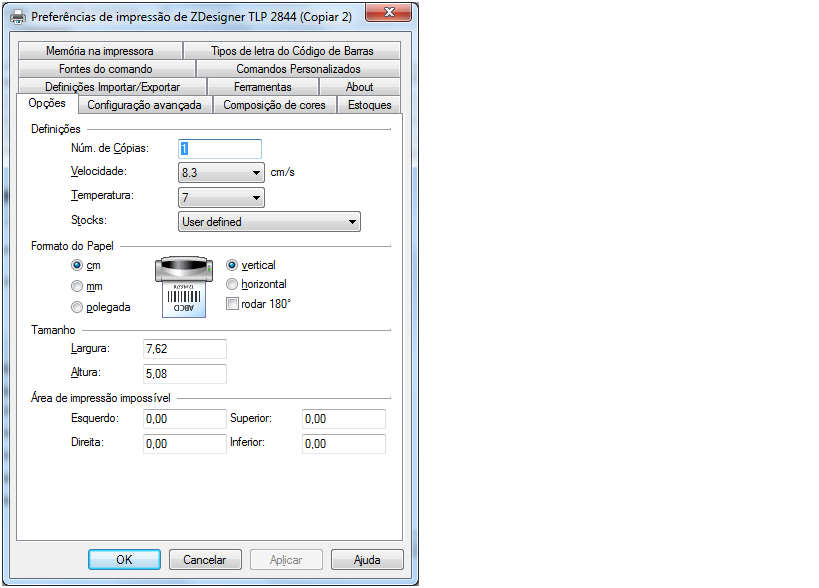Select the cm unit radio button
The image size is (819, 588).
pyautogui.click(x=77, y=265)
